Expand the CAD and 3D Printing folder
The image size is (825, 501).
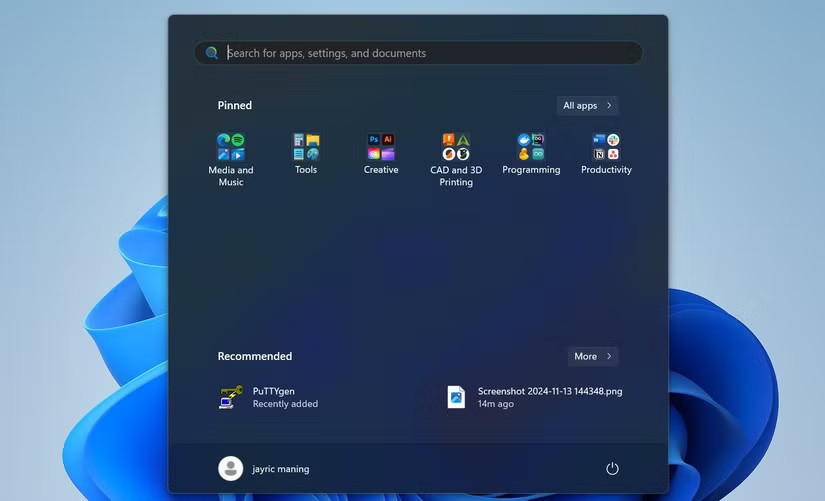[456, 148]
